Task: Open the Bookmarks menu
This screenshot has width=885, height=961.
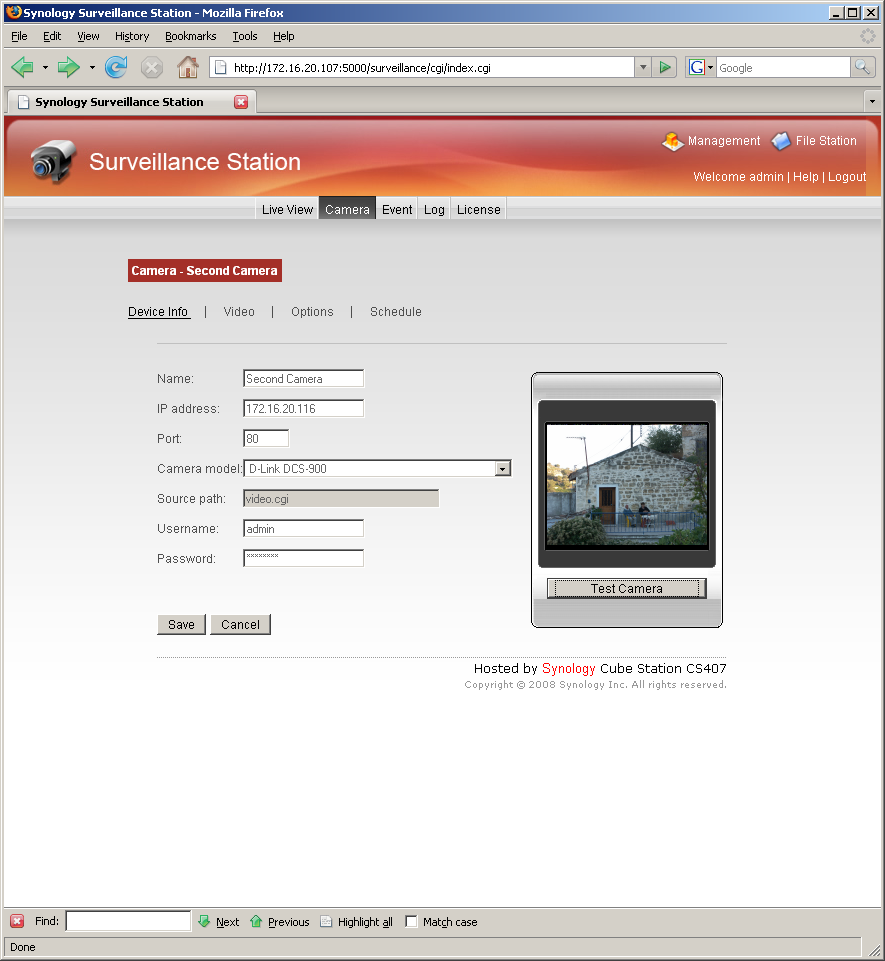Action: click(191, 36)
